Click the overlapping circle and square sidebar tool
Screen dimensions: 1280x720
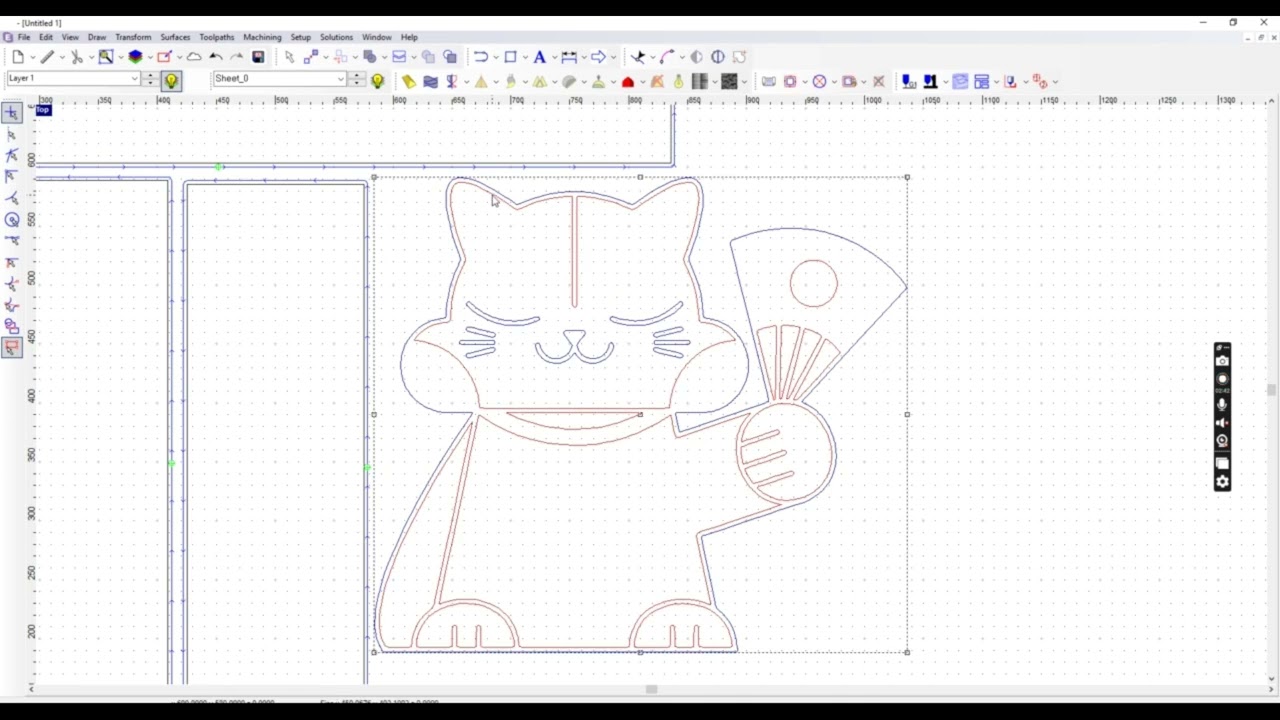pos(12,326)
